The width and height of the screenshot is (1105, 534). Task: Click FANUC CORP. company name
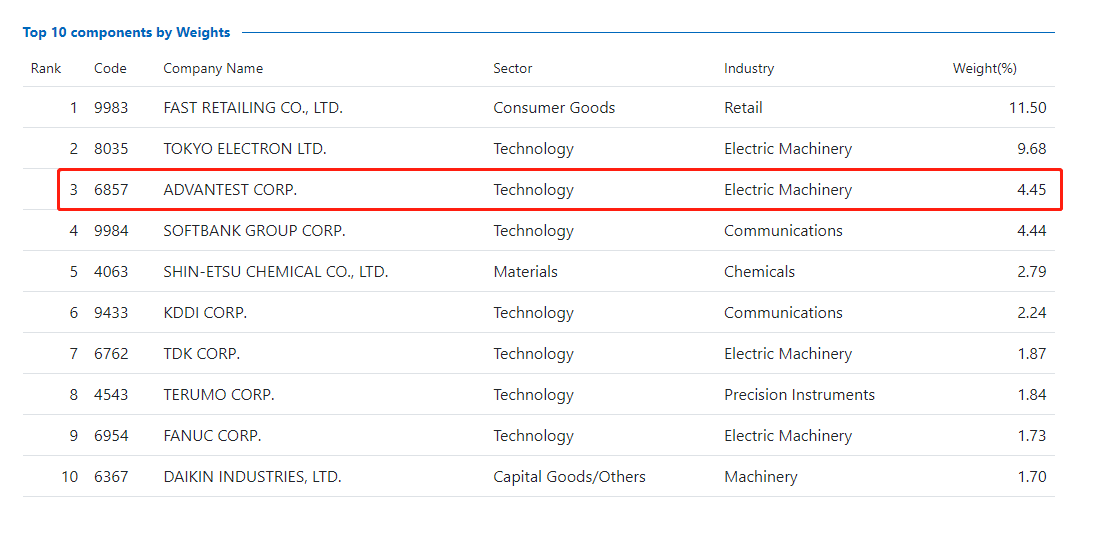tap(212, 435)
